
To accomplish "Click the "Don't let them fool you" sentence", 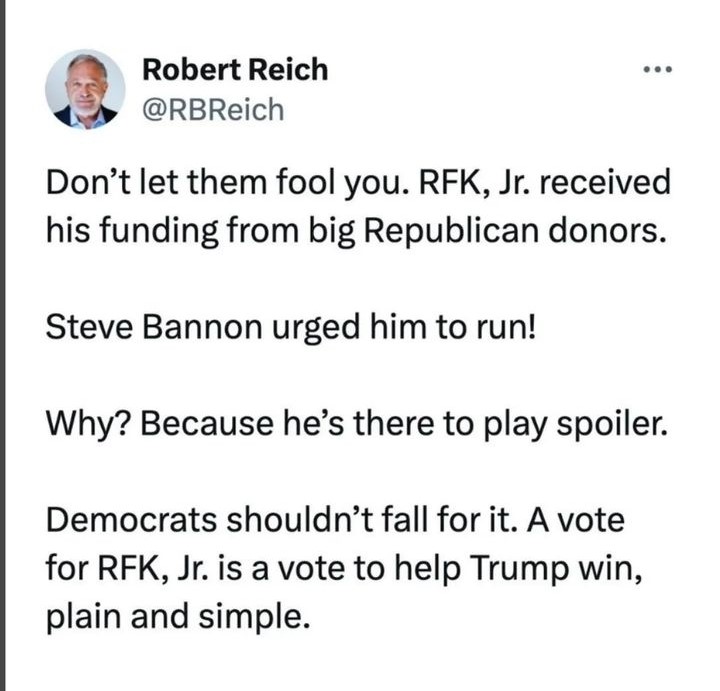I will pos(227,182).
